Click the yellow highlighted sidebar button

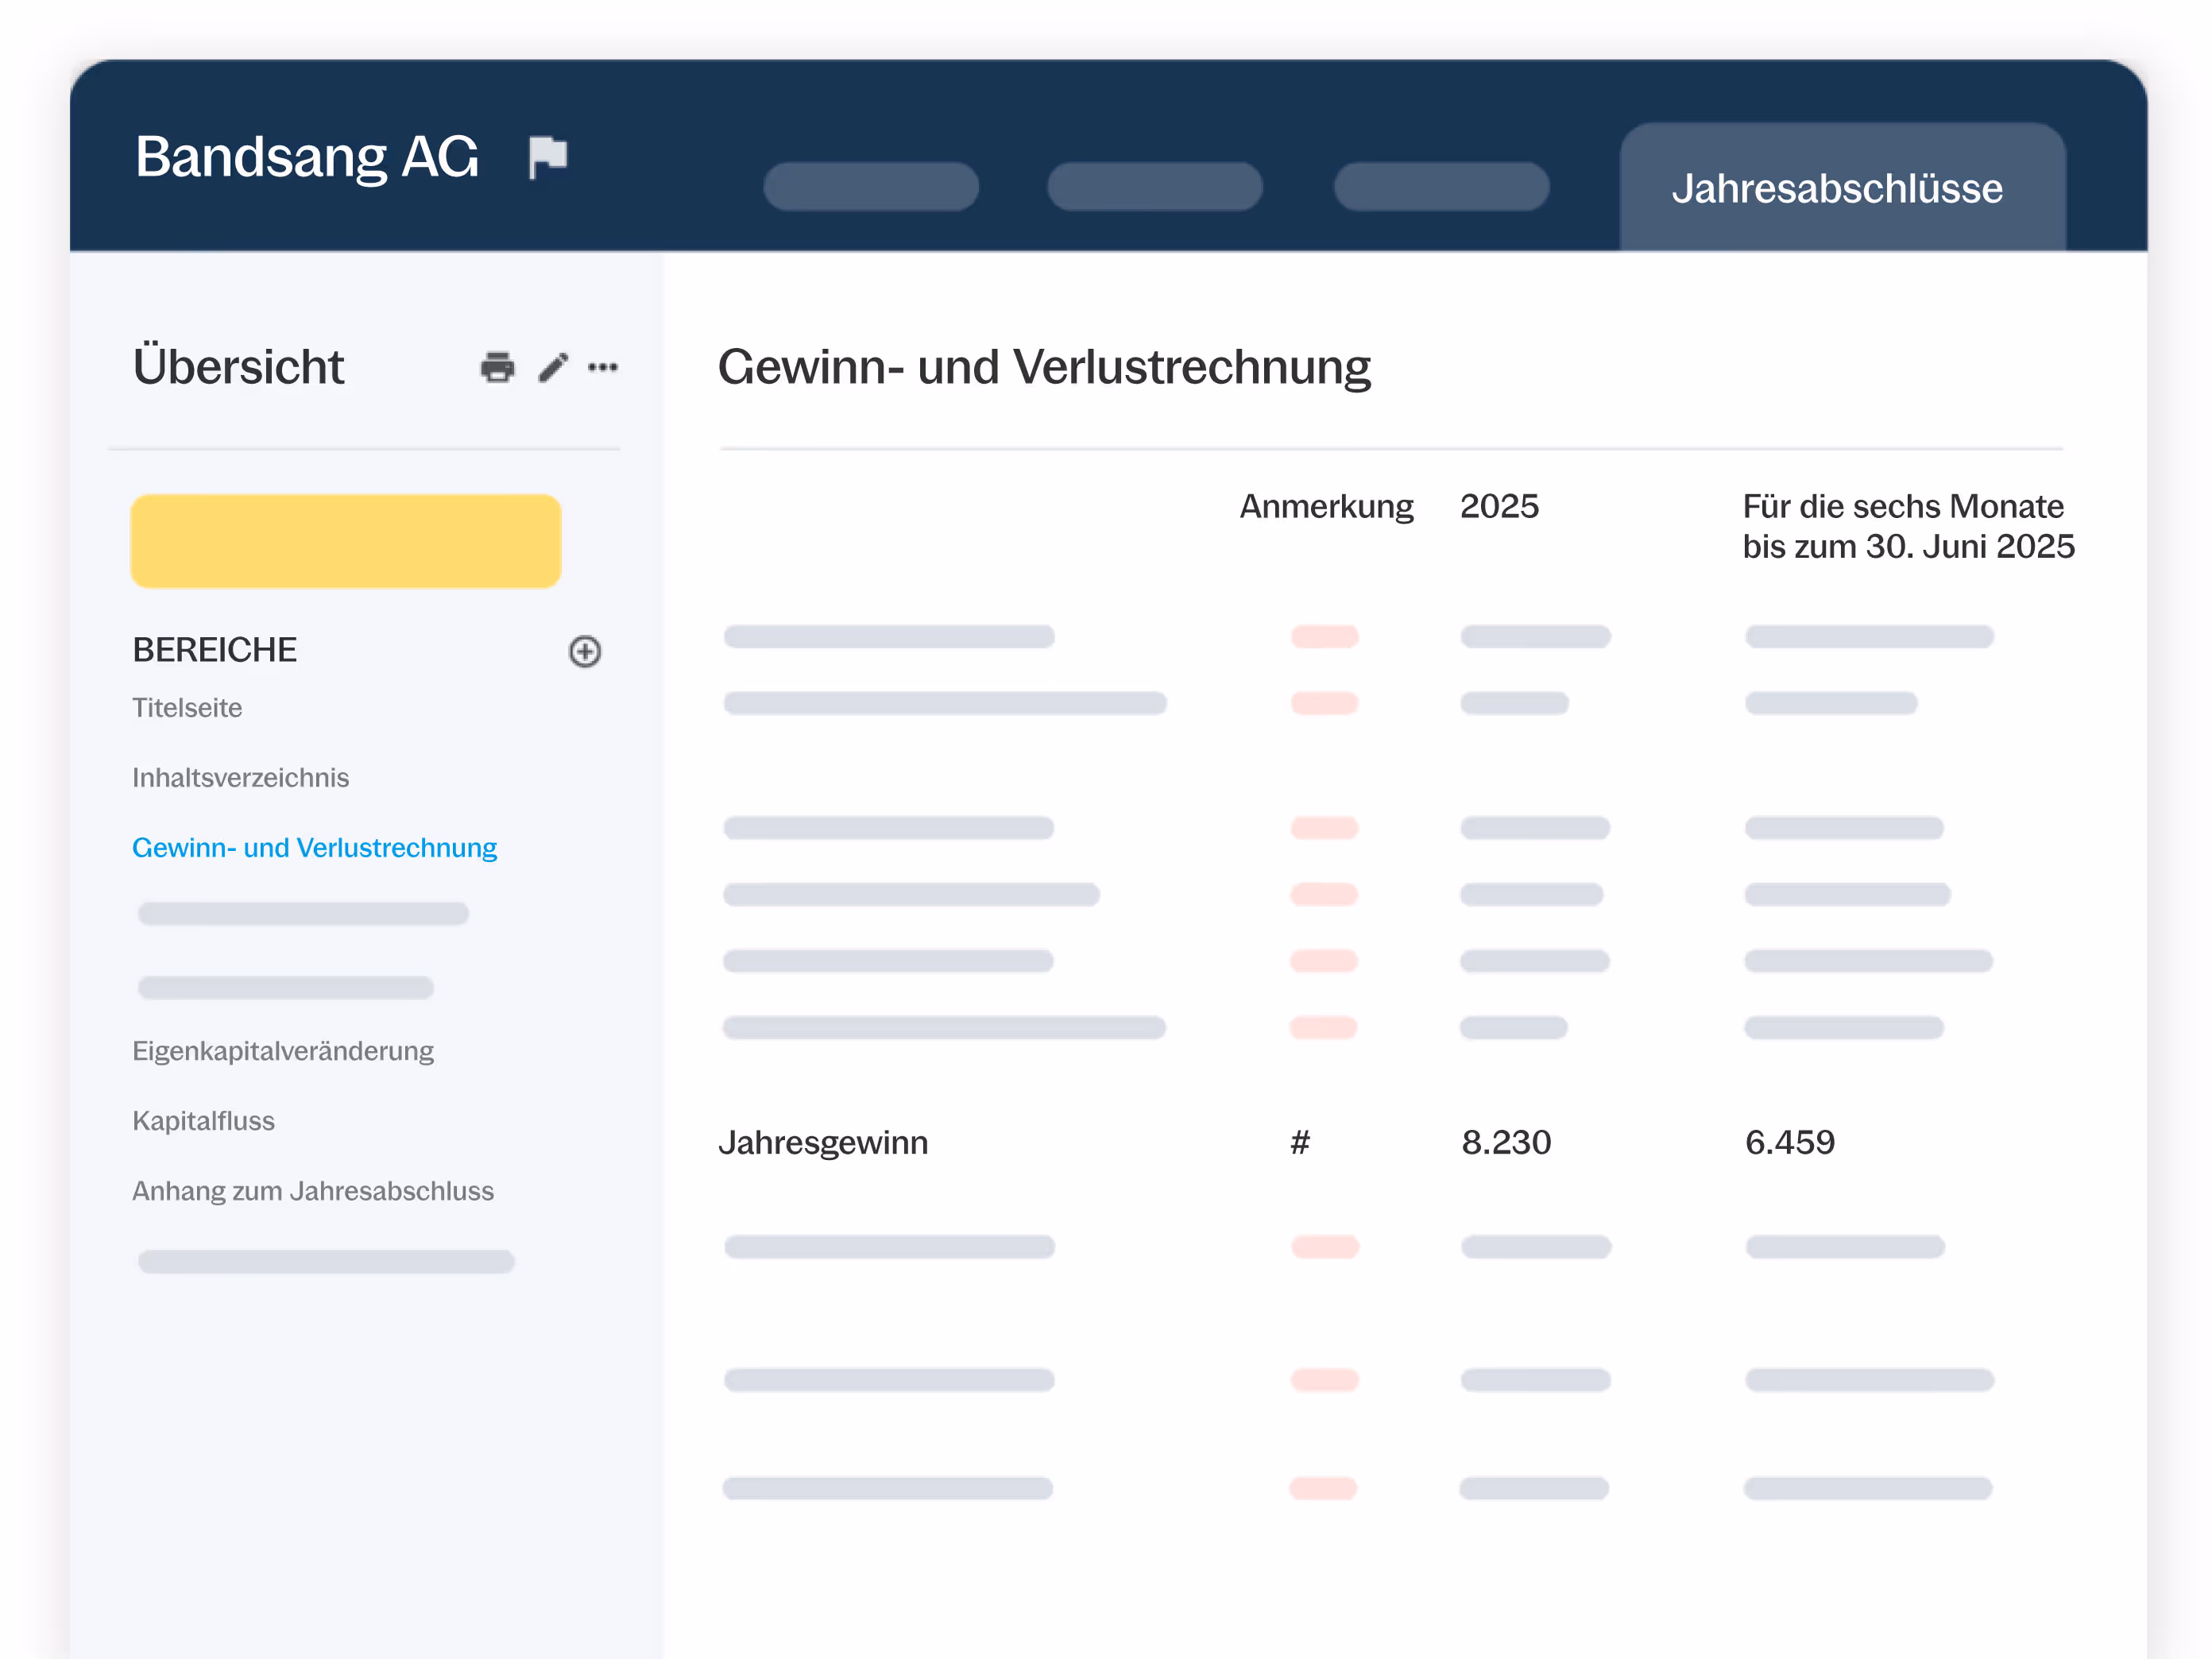[346, 541]
